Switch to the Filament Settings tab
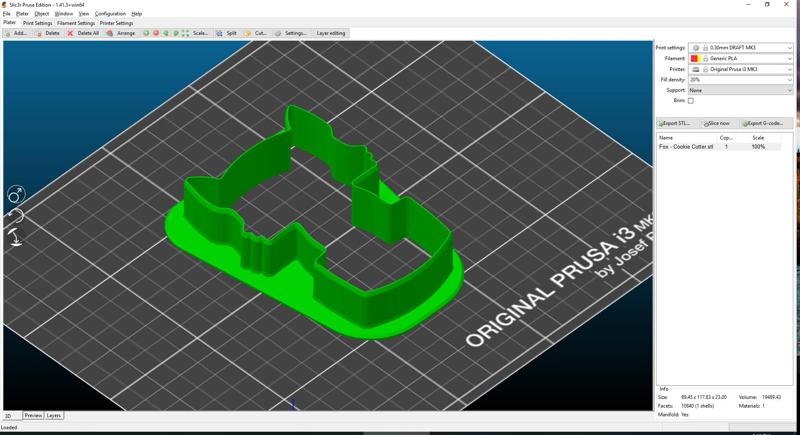Image resolution: width=800 pixels, height=435 pixels. pyautogui.click(x=76, y=23)
